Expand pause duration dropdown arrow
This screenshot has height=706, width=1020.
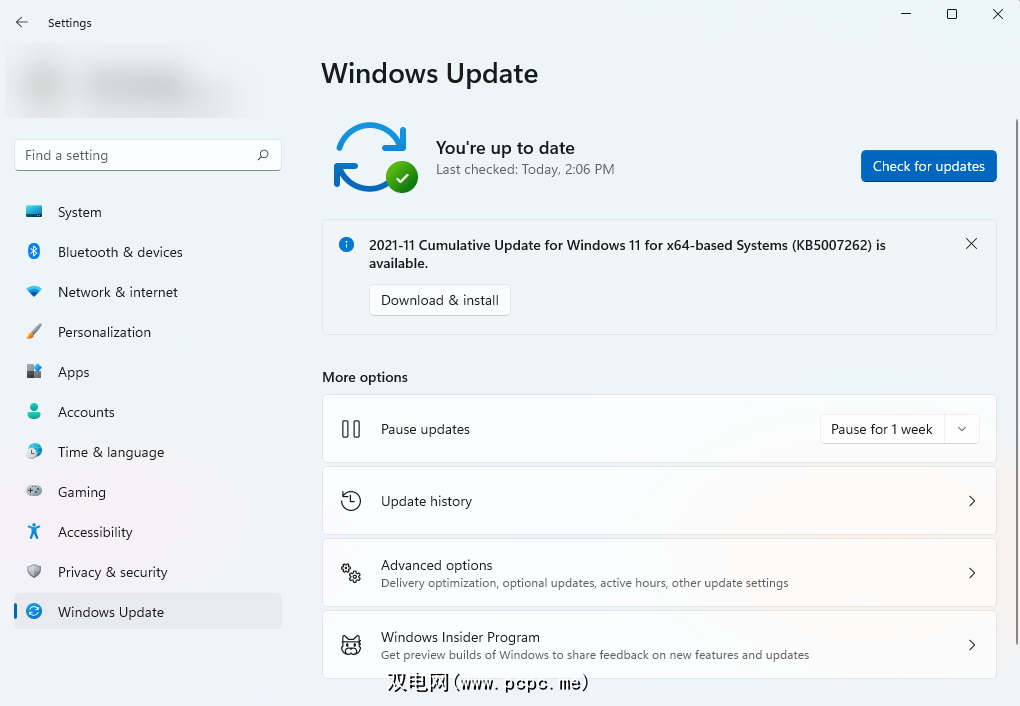click(962, 429)
